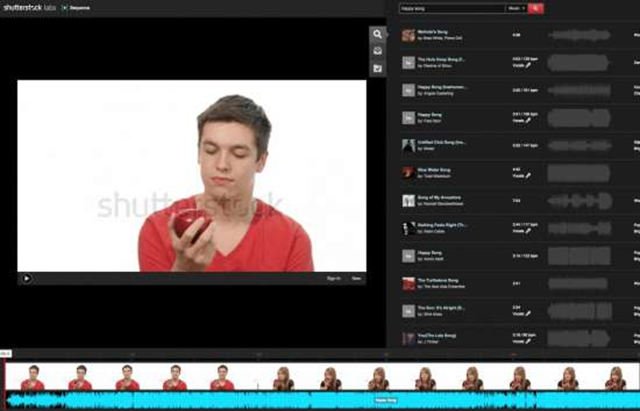The image size is (640, 411).
Task: Select the Nothing Feels Right thumbnail
Action: pyautogui.click(x=409, y=228)
